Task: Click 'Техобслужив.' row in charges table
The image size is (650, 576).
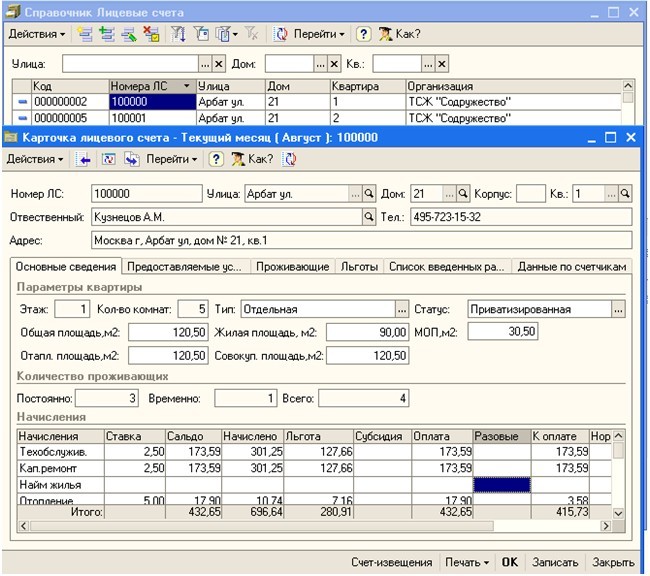Action: [x=315, y=452]
